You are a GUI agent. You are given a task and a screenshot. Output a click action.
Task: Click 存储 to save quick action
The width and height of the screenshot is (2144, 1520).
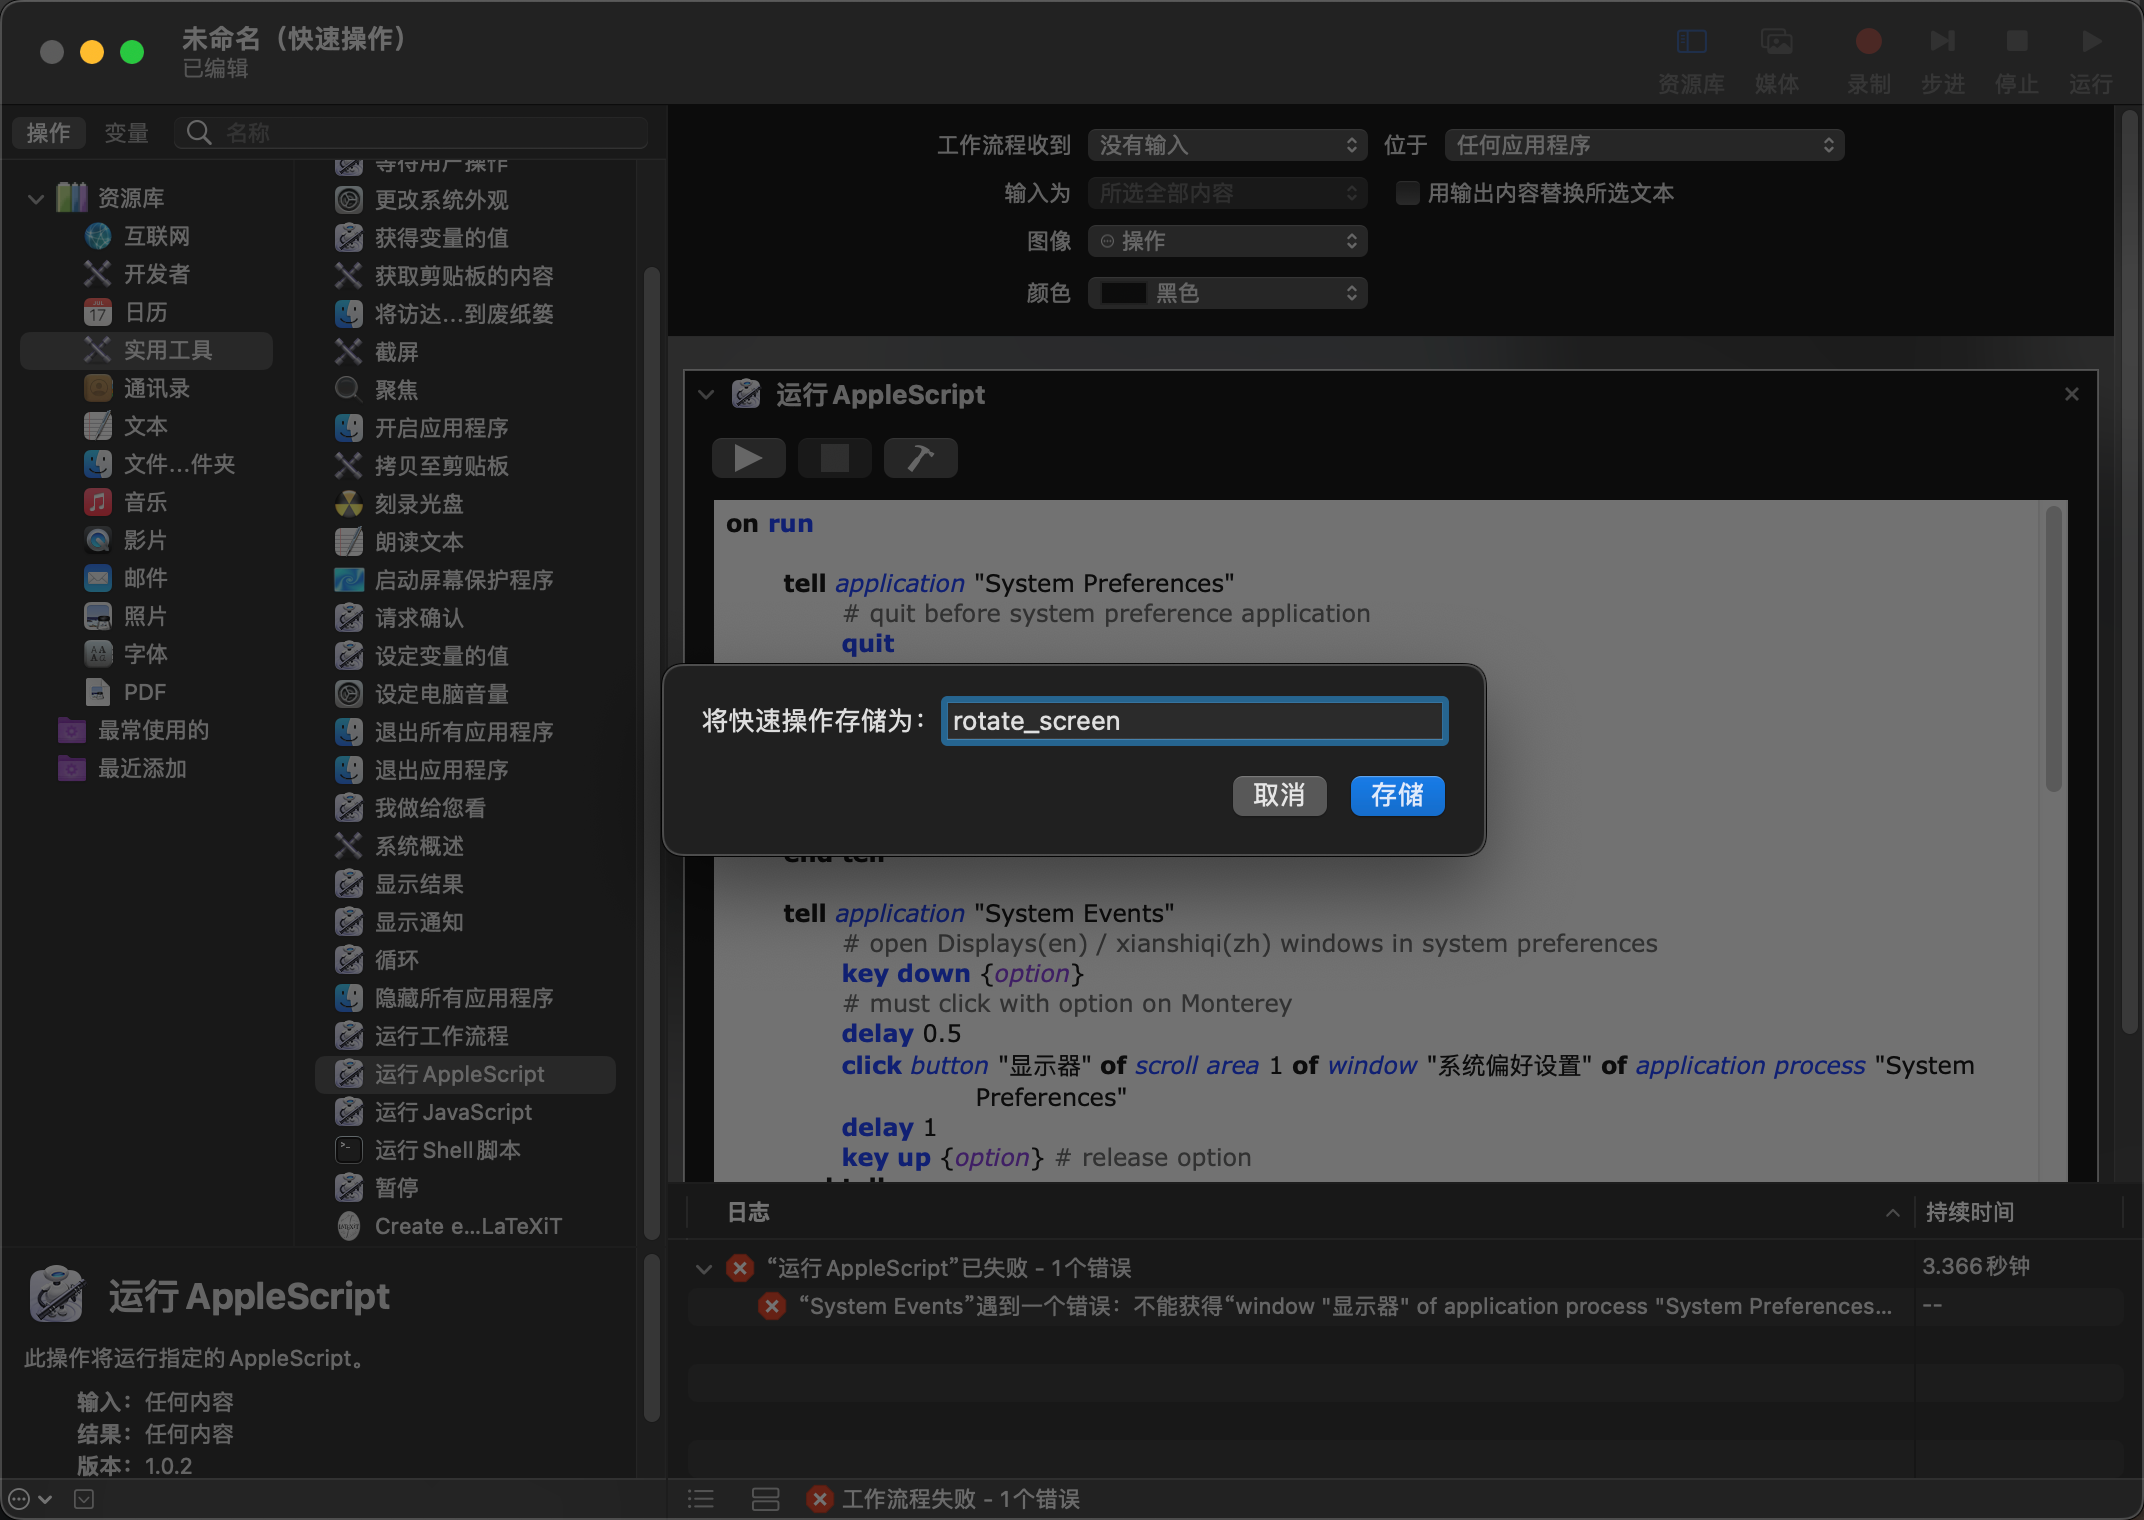click(x=1397, y=795)
